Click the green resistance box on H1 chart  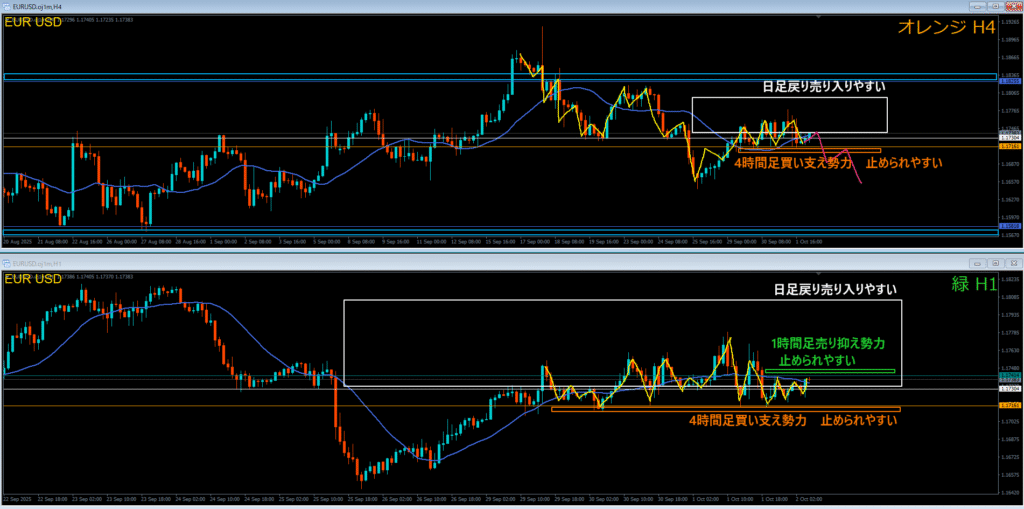pyautogui.click(x=830, y=372)
